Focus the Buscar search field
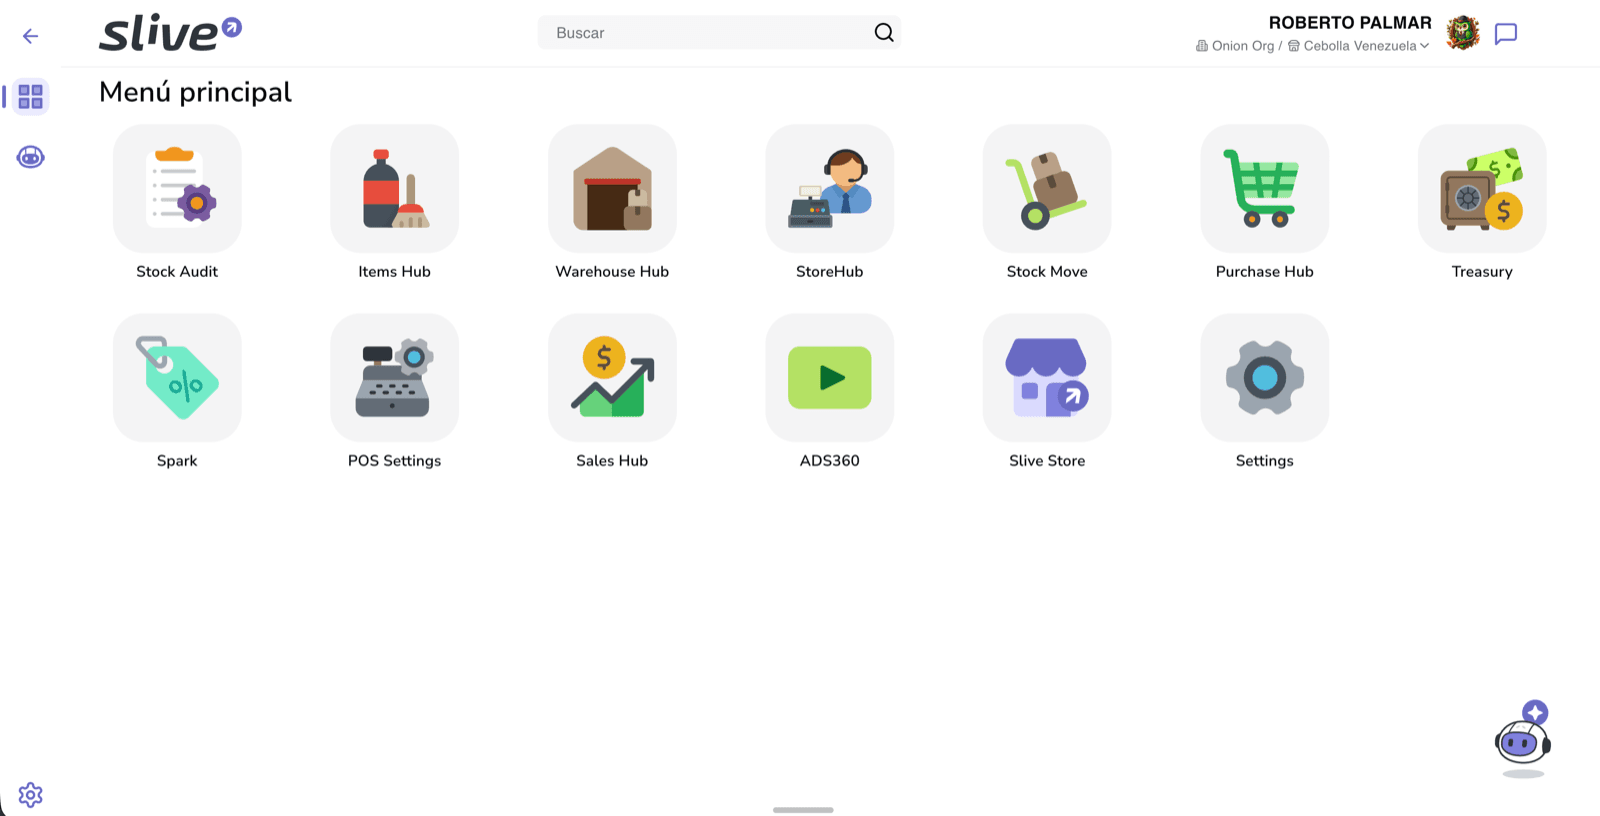The height and width of the screenshot is (816, 1600). point(719,33)
